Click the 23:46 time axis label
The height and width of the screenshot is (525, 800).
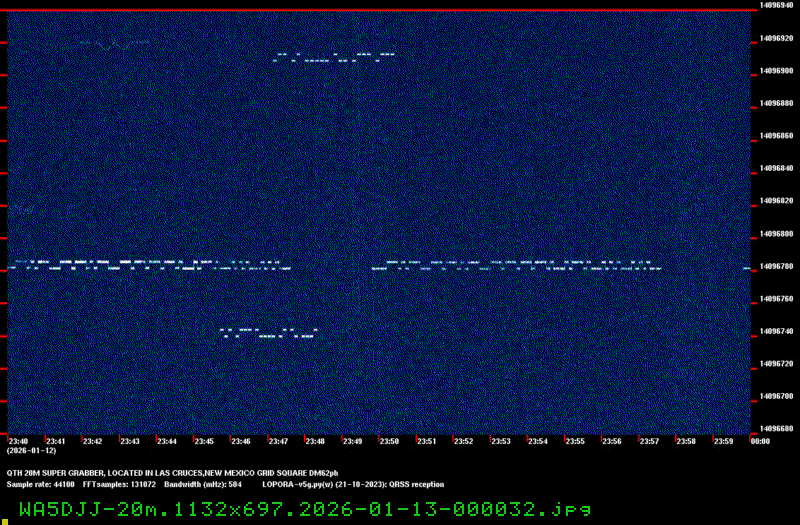(241, 441)
